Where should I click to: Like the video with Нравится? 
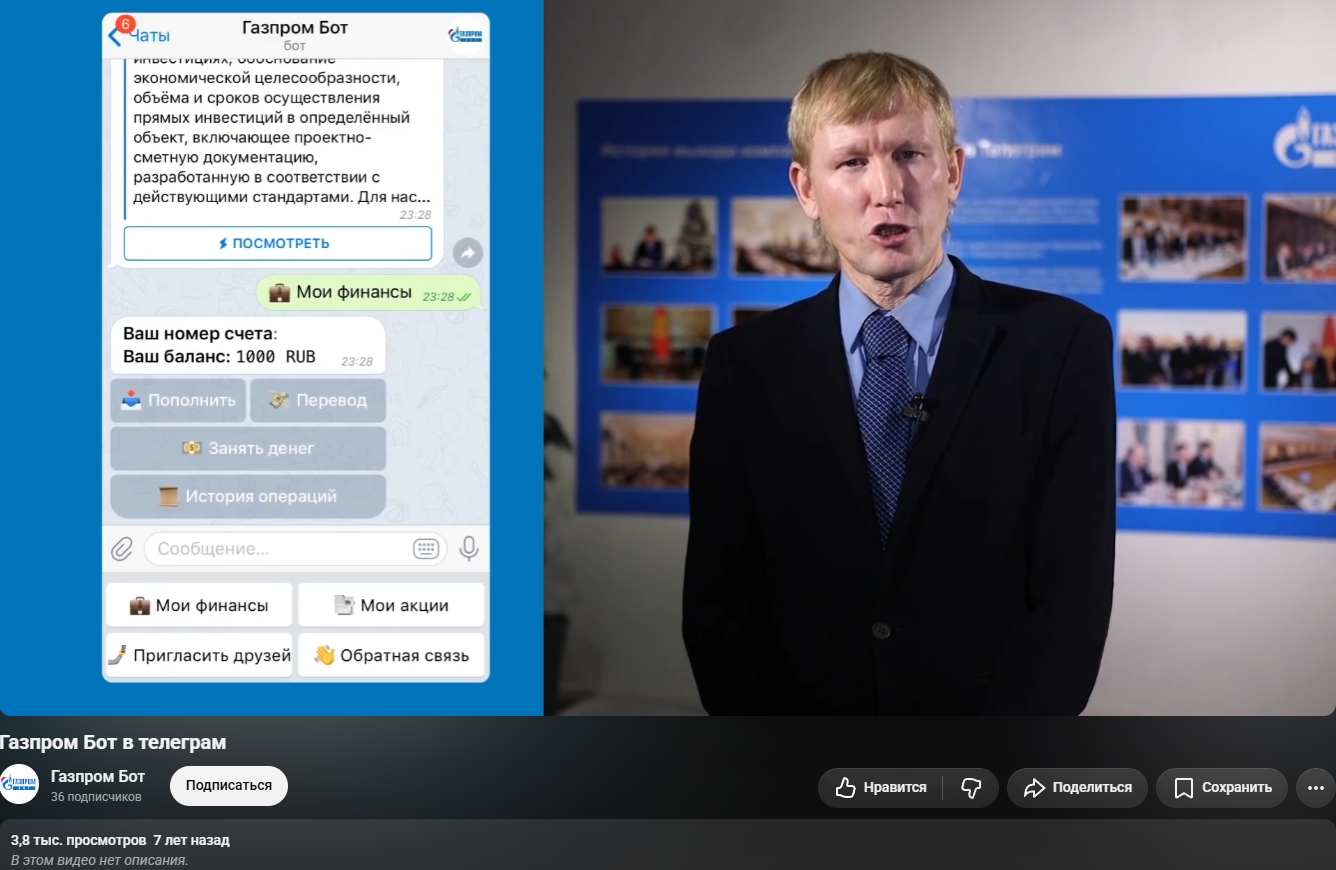click(881, 788)
